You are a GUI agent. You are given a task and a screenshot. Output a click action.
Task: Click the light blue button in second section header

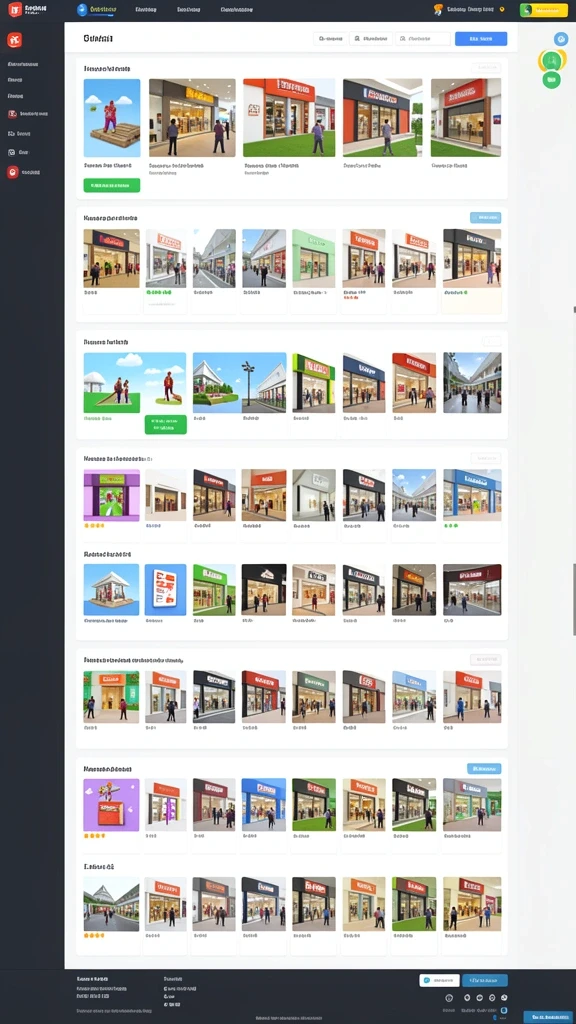[485, 217]
